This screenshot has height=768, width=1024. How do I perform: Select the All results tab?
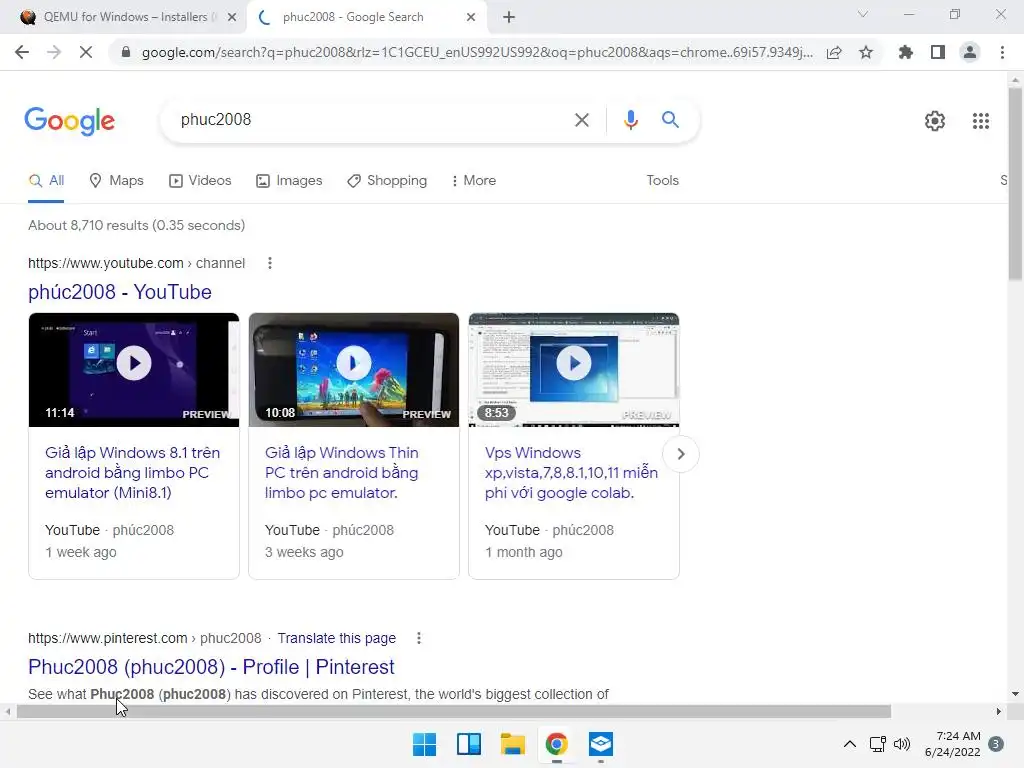[46, 181]
